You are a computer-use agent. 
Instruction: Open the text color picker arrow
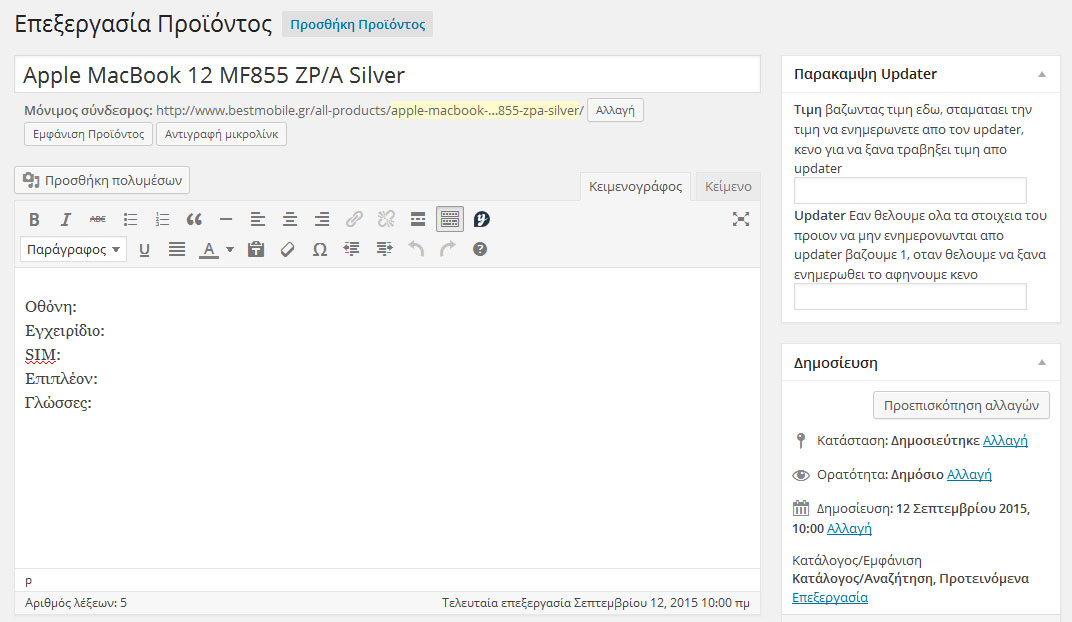(230, 249)
